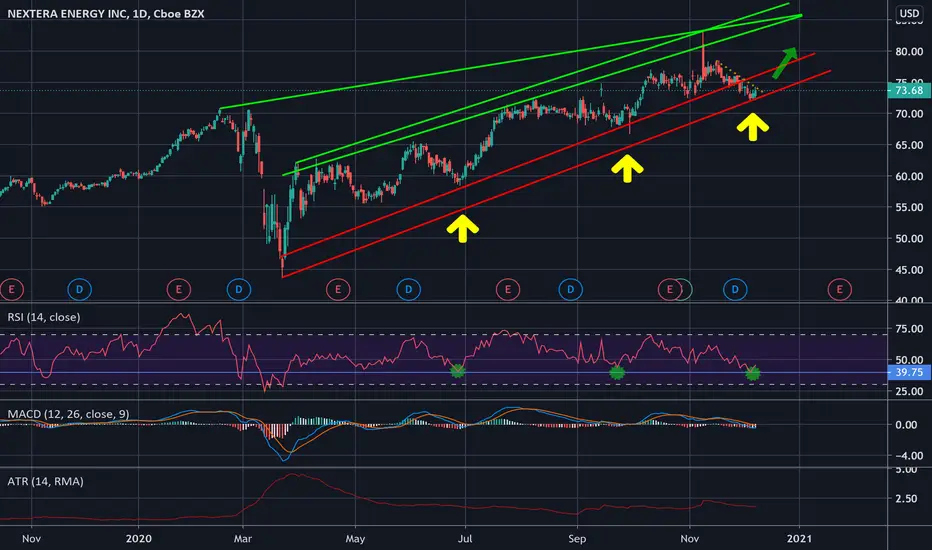Open the USD currency selector
The image size is (932, 550).
click(x=909, y=13)
